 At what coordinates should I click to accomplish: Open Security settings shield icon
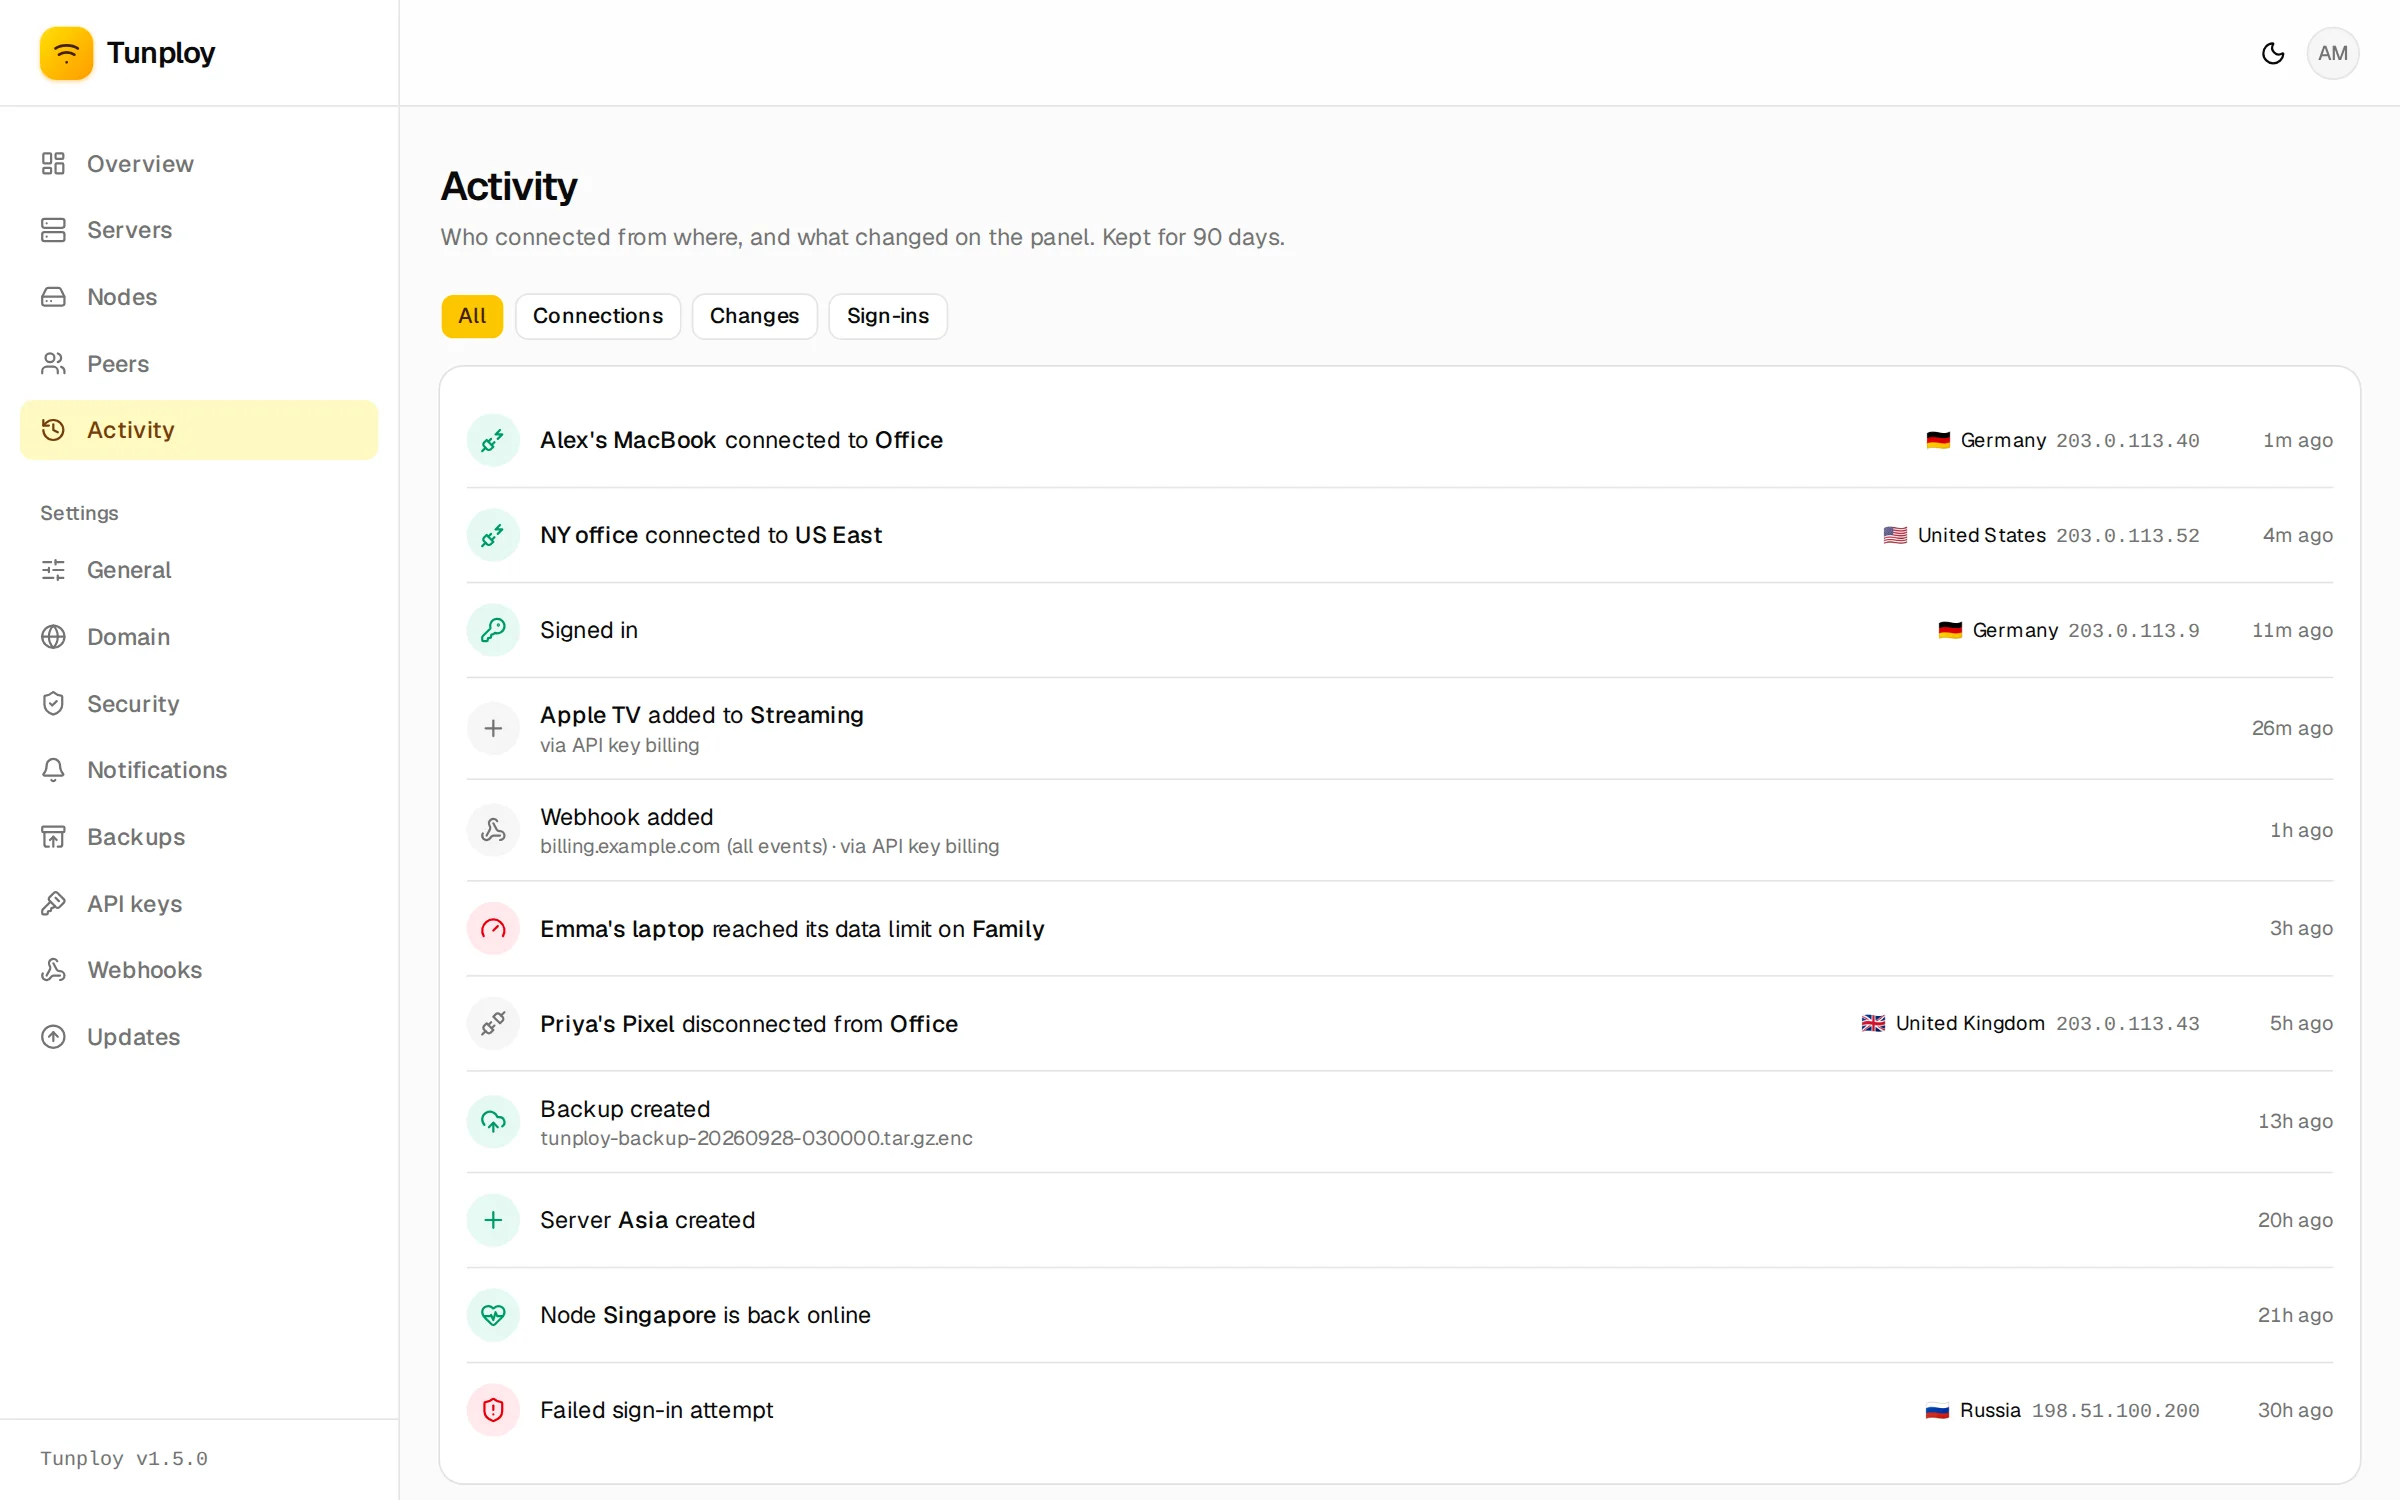53,703
